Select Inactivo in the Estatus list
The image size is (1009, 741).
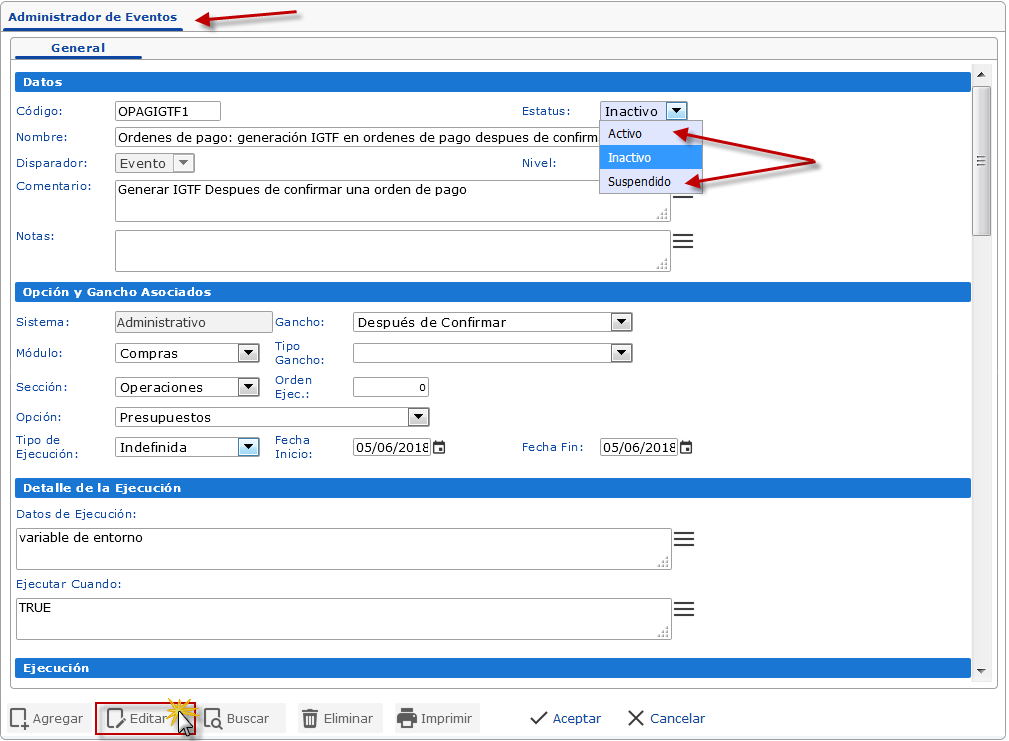(651, 158)
